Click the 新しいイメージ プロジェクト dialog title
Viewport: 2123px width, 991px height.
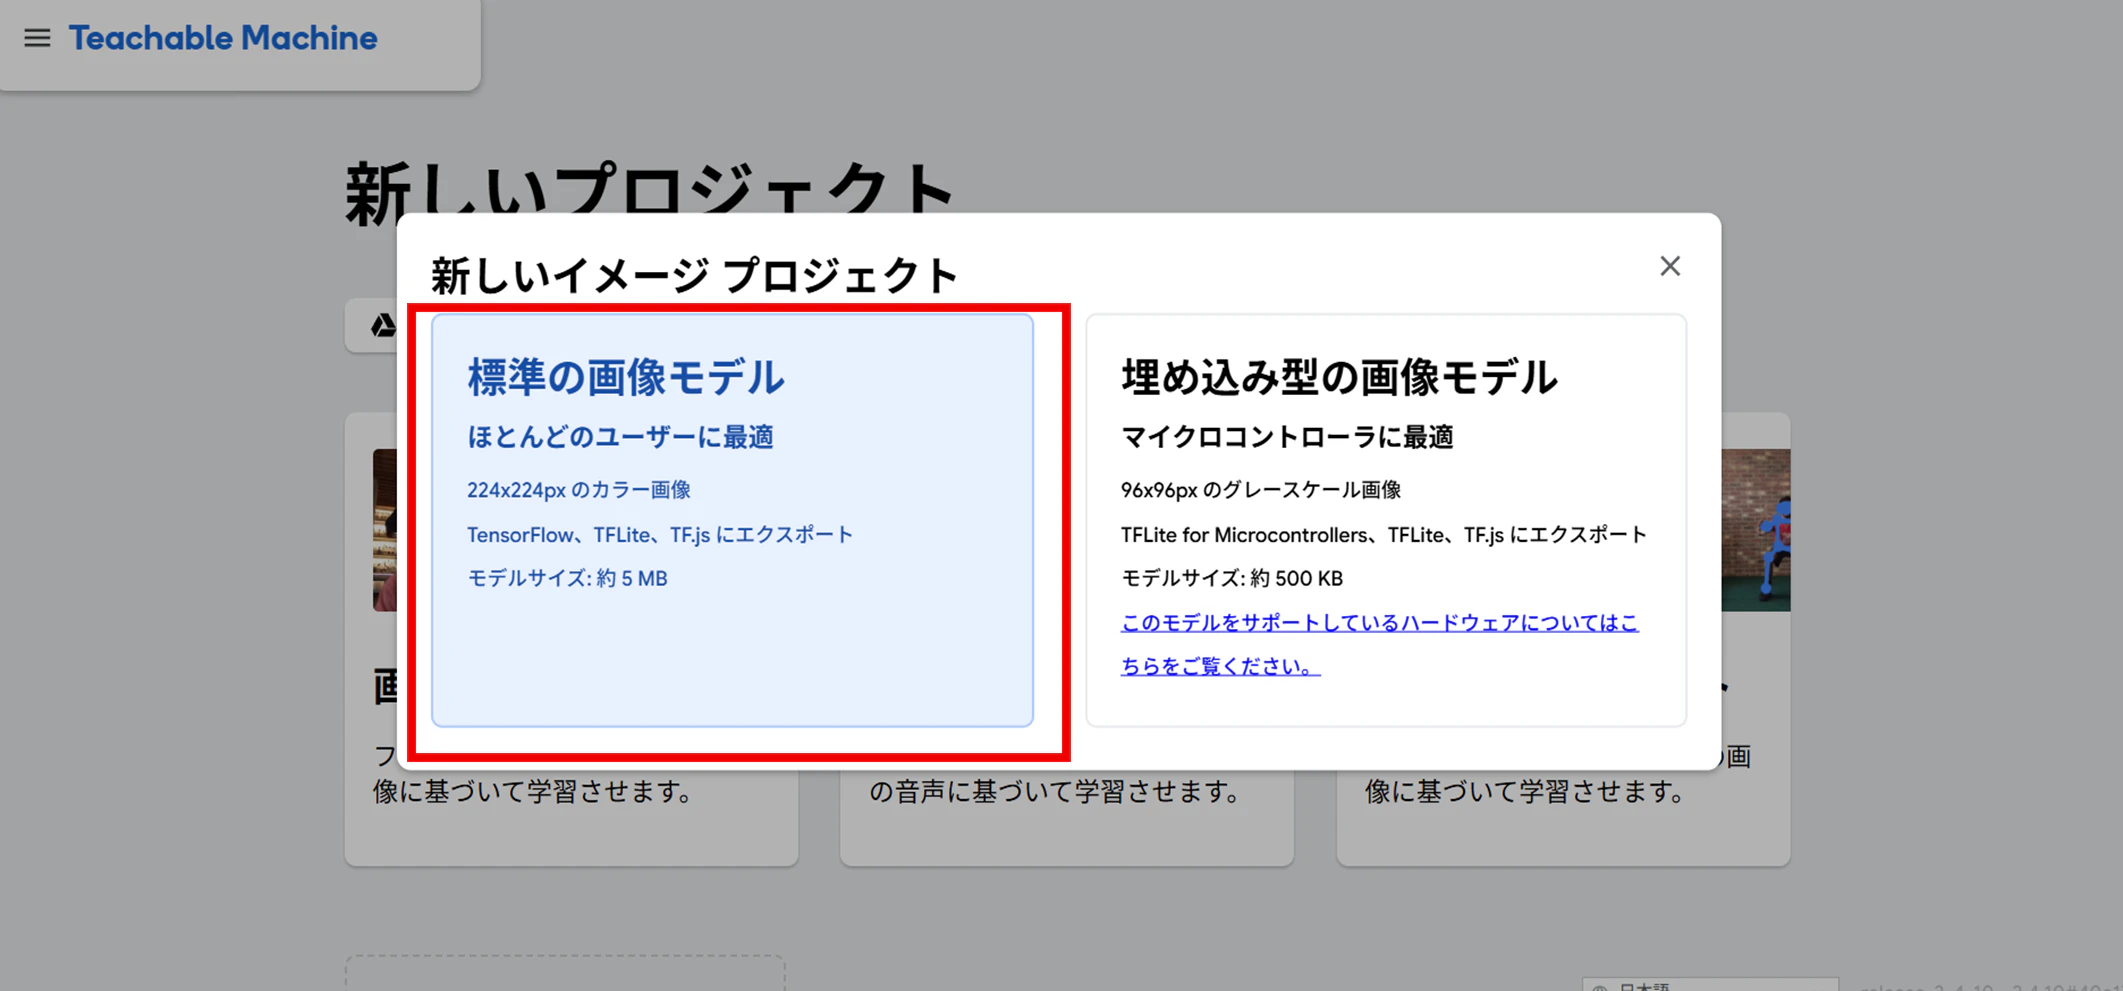(694, 275)
